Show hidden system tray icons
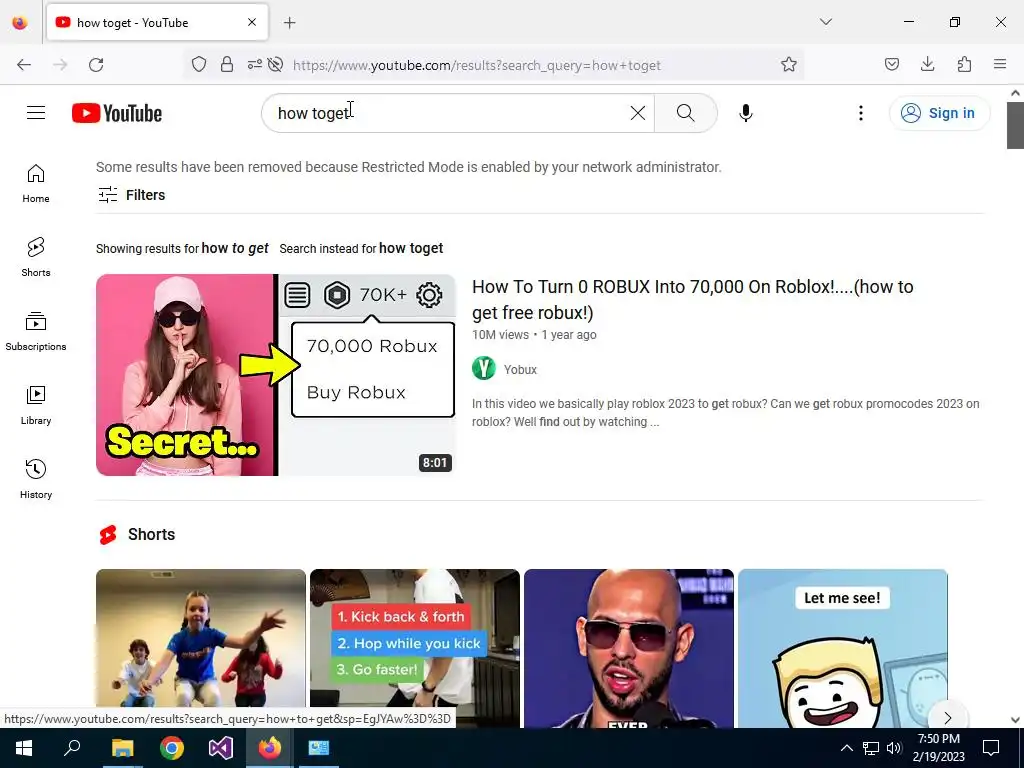 [846, 748]
